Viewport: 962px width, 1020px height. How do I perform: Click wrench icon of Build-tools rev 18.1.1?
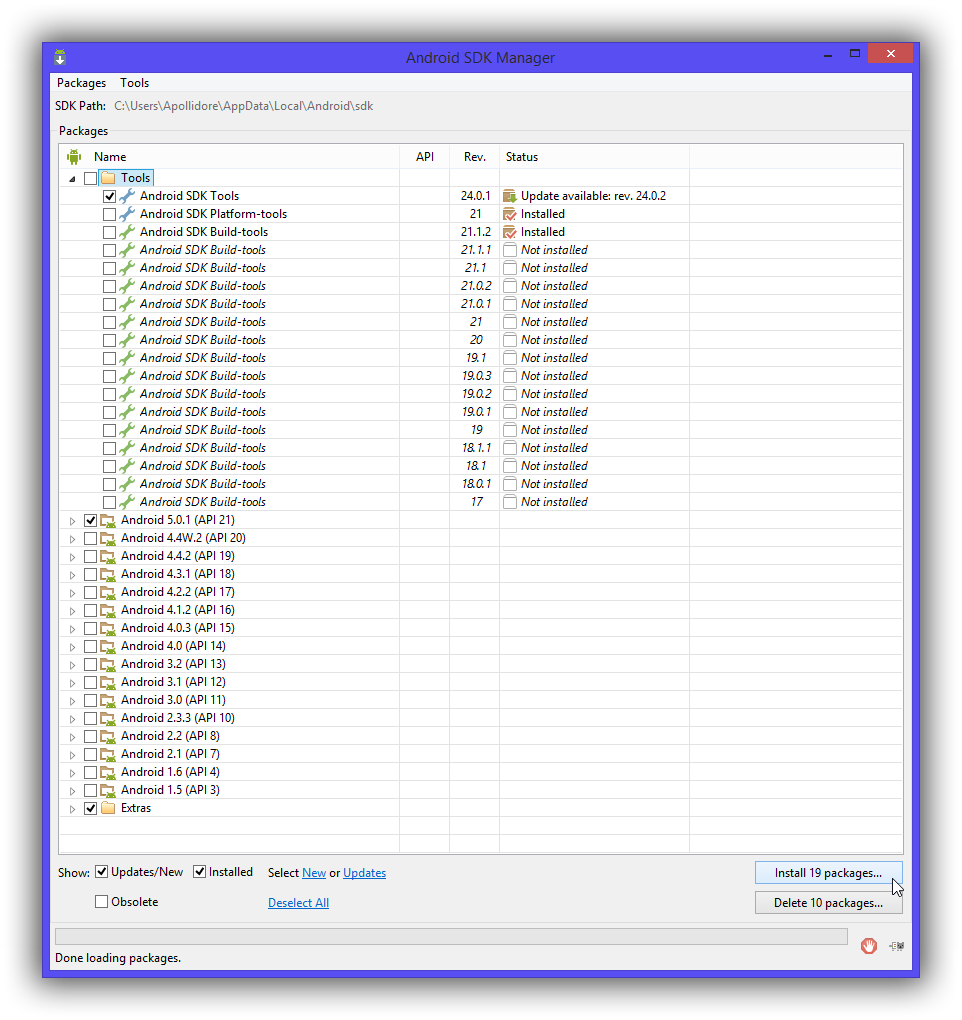pos(127,448)
